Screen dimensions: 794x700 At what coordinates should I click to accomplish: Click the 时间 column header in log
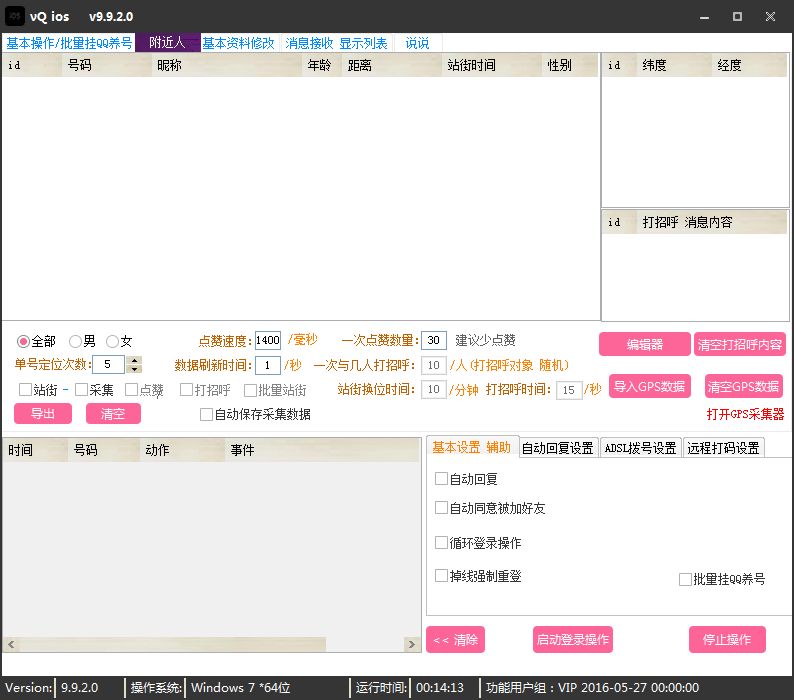coord(35,450)
